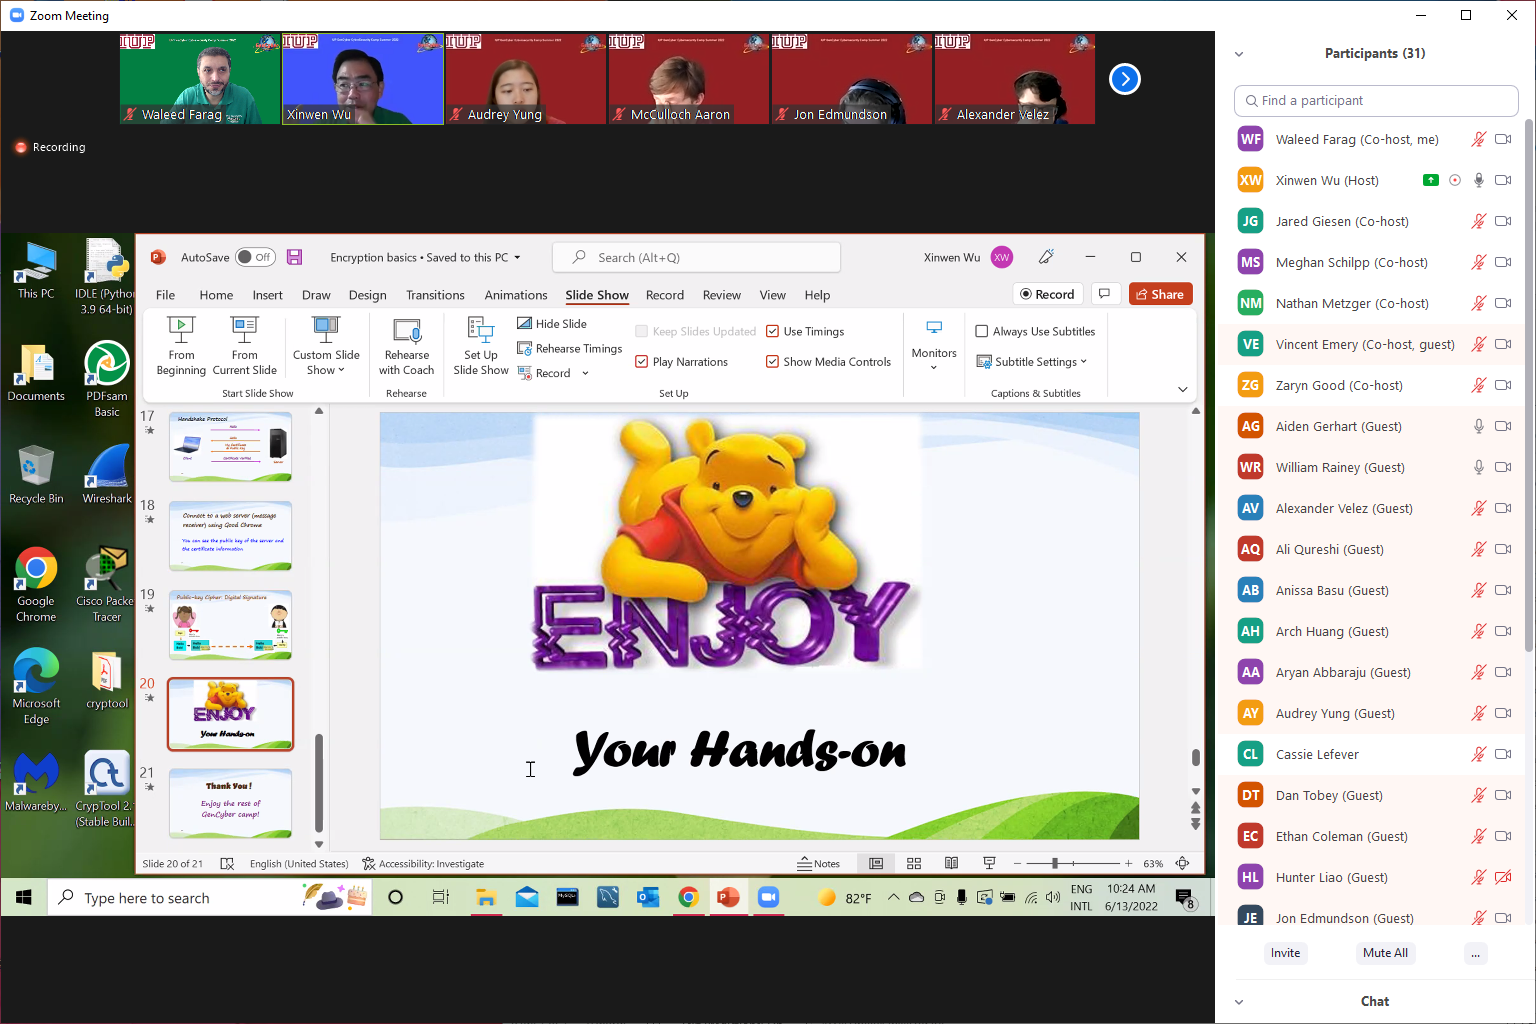Open Set Up Slide Show dialog

481,346
